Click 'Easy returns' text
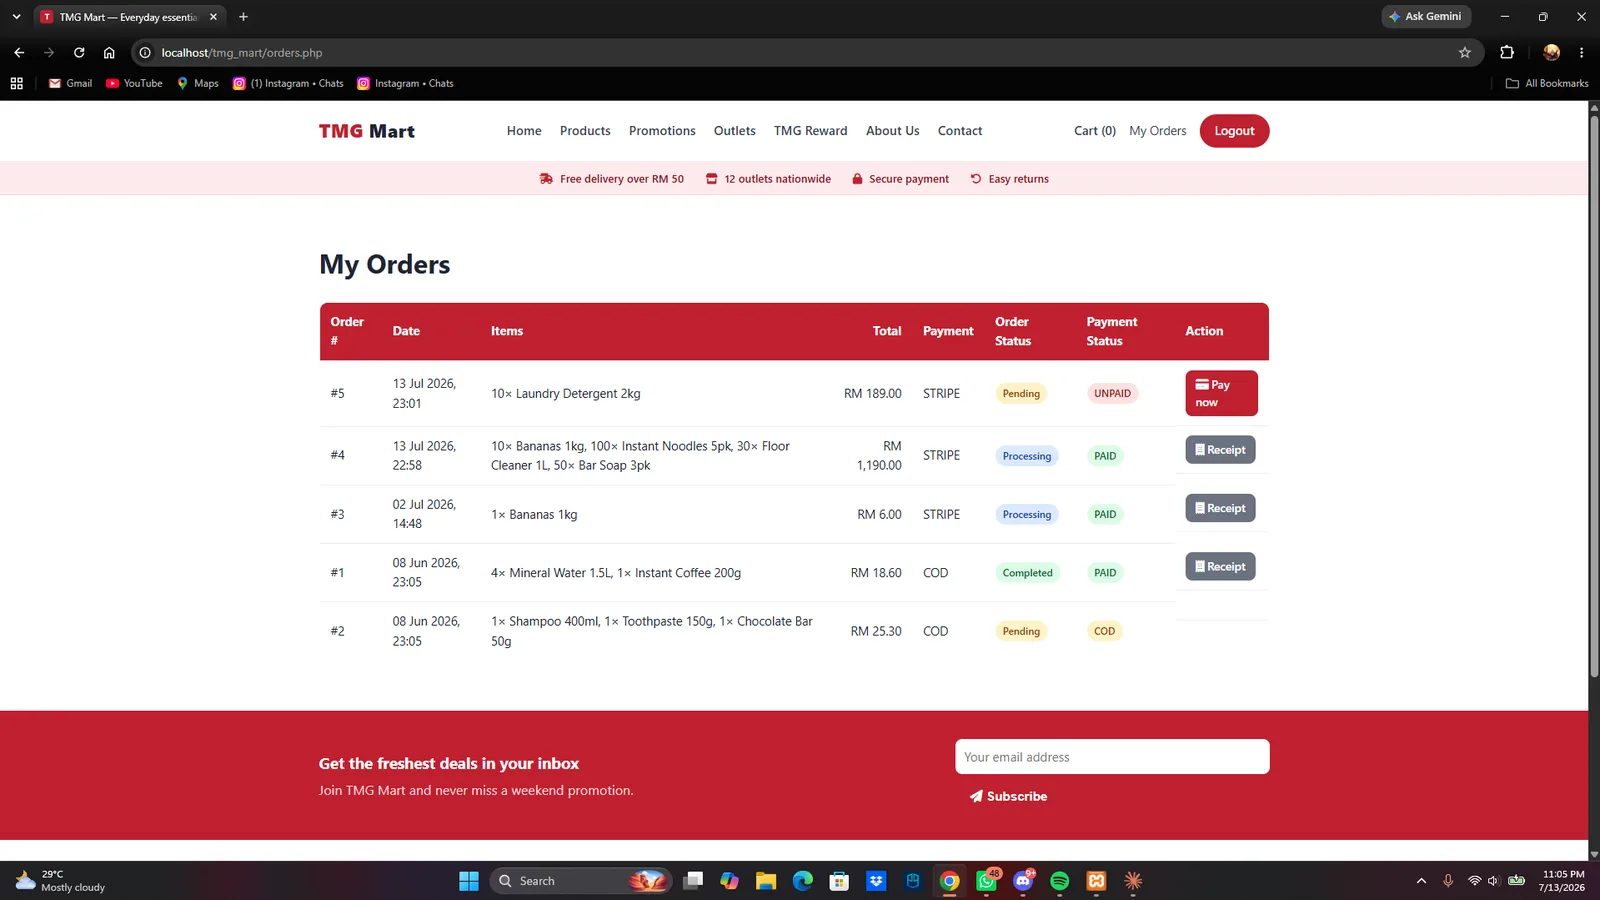The height and width of the screenshot is (900, 1600). [x=1018, y=179]
